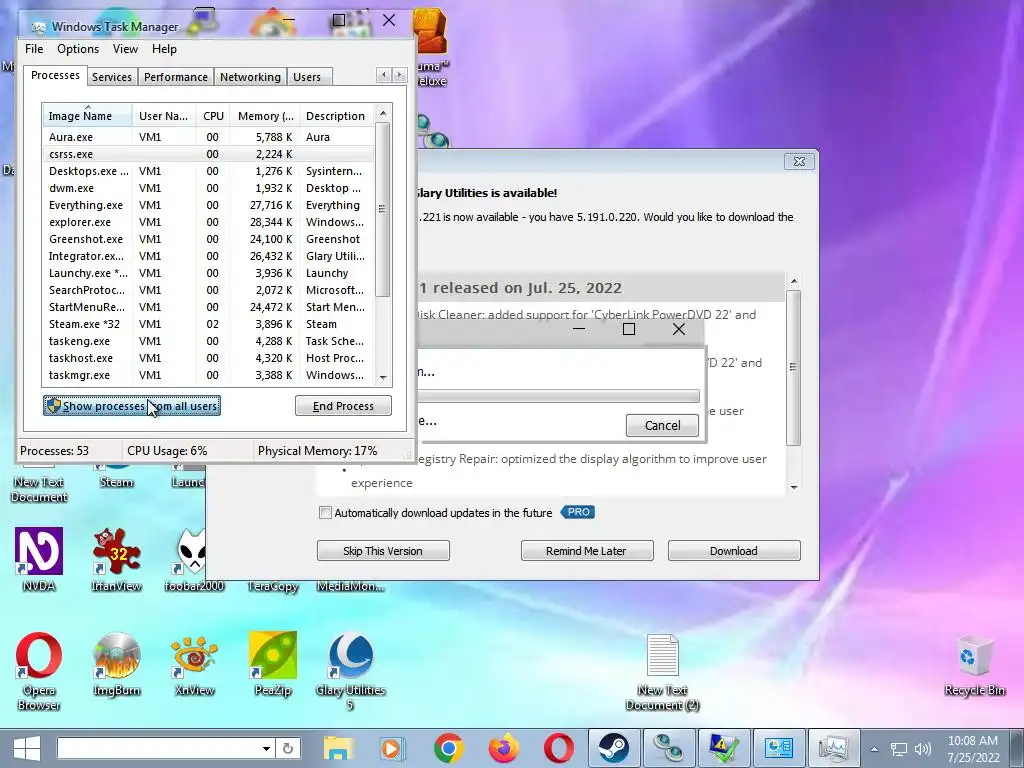This screenshot has width=1024, height=768.
Task: Click process list scrollbar down arrow
Action: coord(383,377)
